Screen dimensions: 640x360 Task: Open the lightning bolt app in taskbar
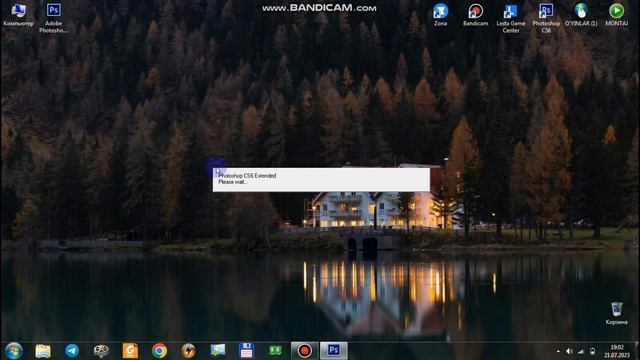tap(189, 351)
